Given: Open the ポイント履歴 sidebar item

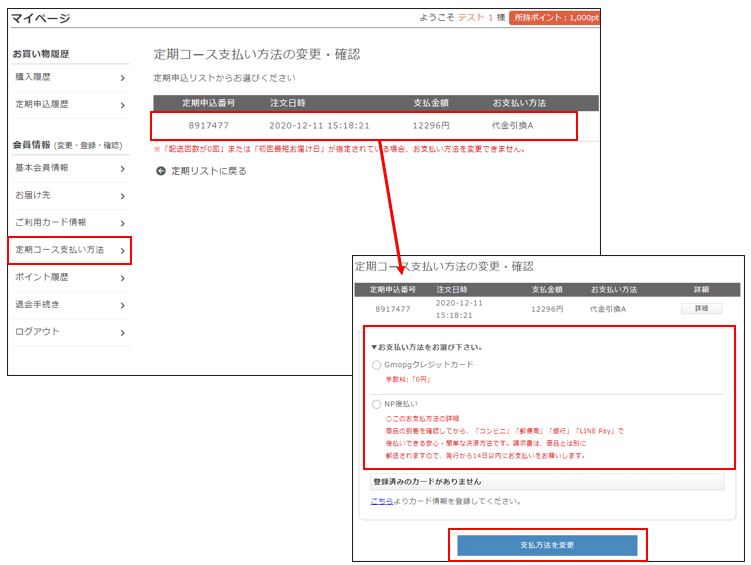Looking at the screenshot, I should (70, 277).
